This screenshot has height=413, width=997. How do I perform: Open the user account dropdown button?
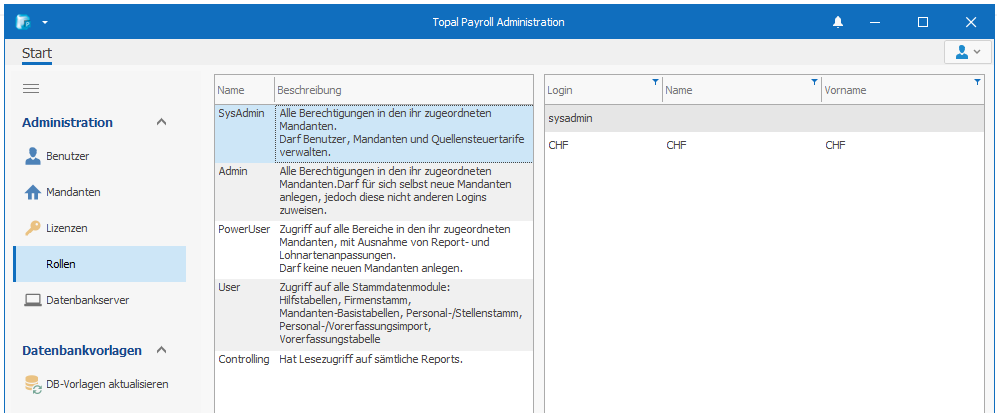coord(967,52)
